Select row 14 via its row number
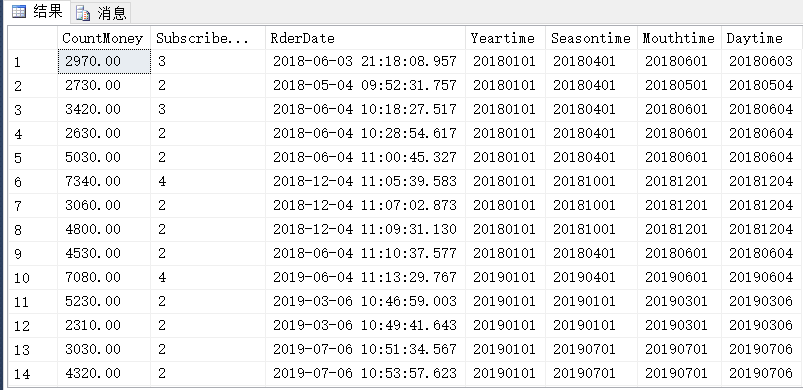Viewport: 803px width, 390px height. coord(33,374)
